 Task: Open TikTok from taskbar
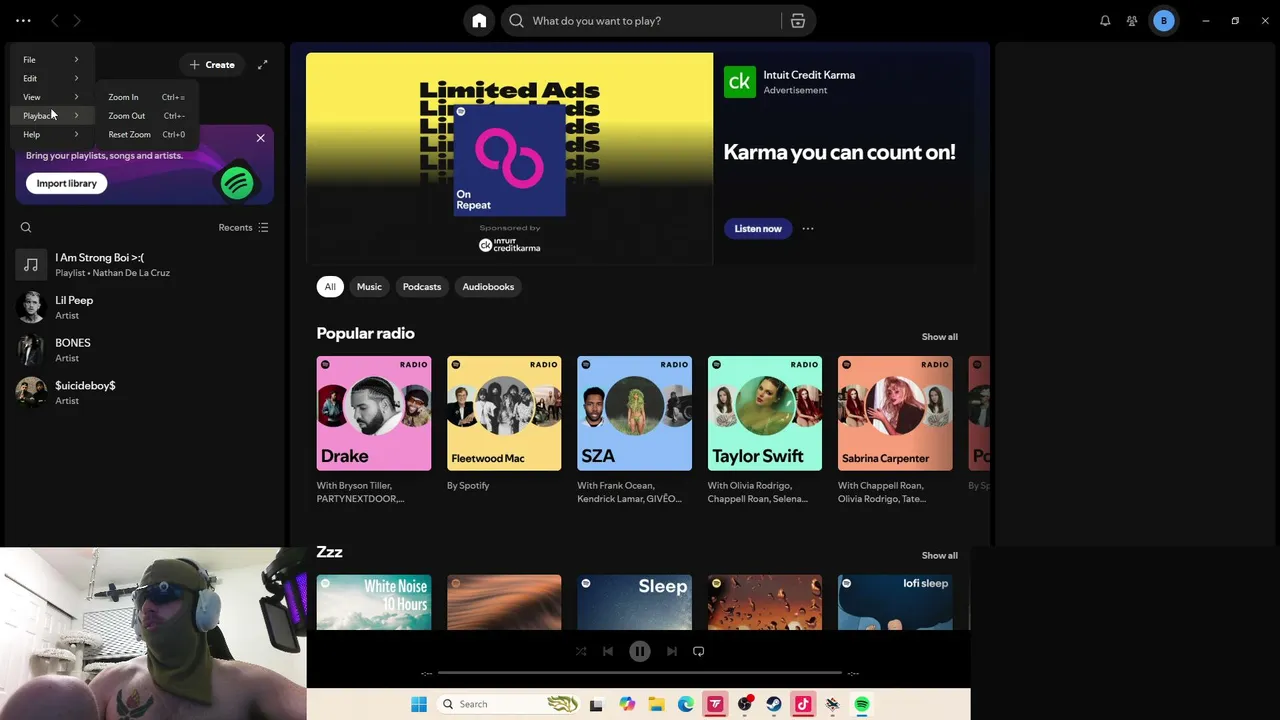[x=803, y=704]
